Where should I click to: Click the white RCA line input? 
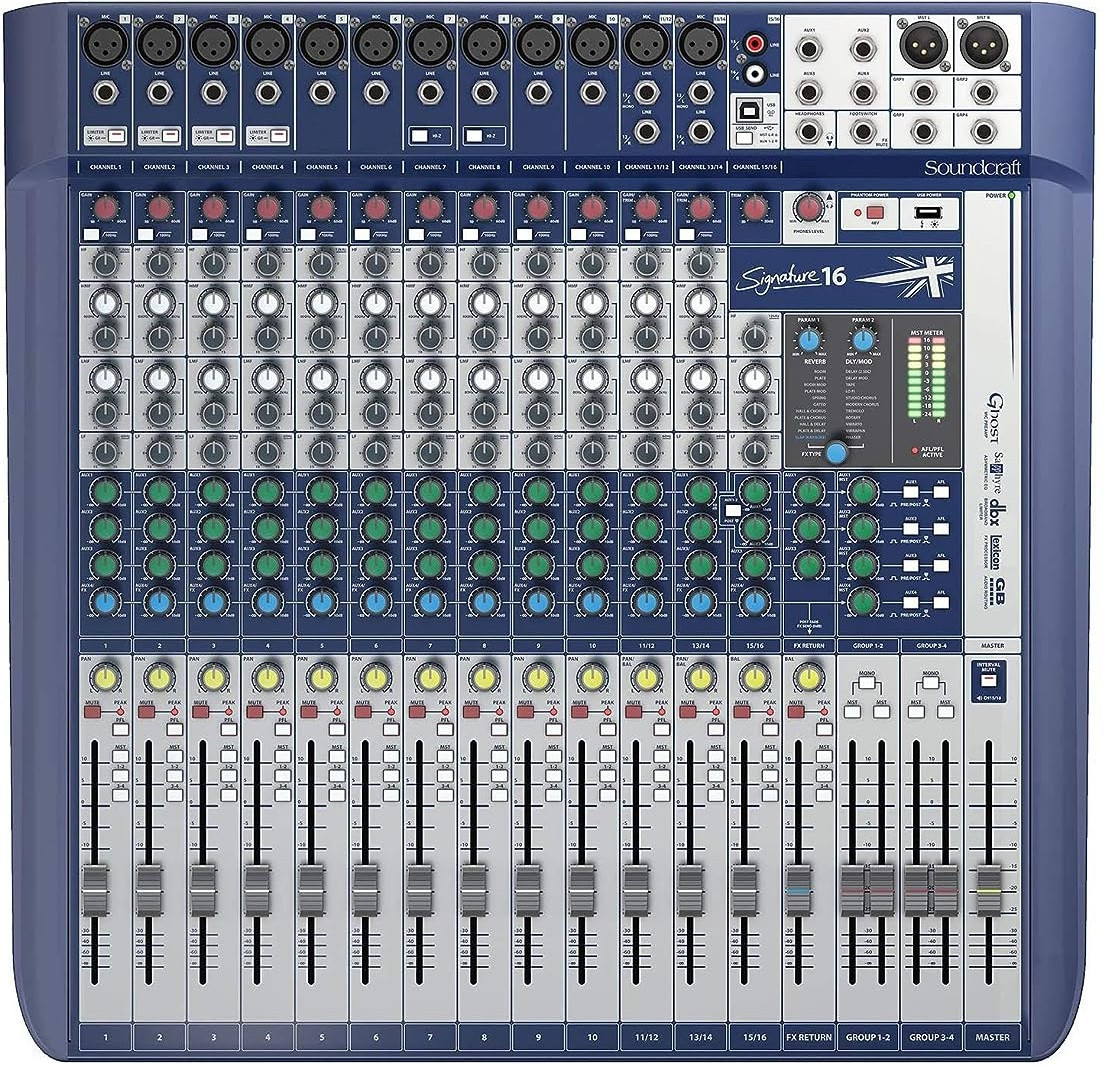[754, 73]
